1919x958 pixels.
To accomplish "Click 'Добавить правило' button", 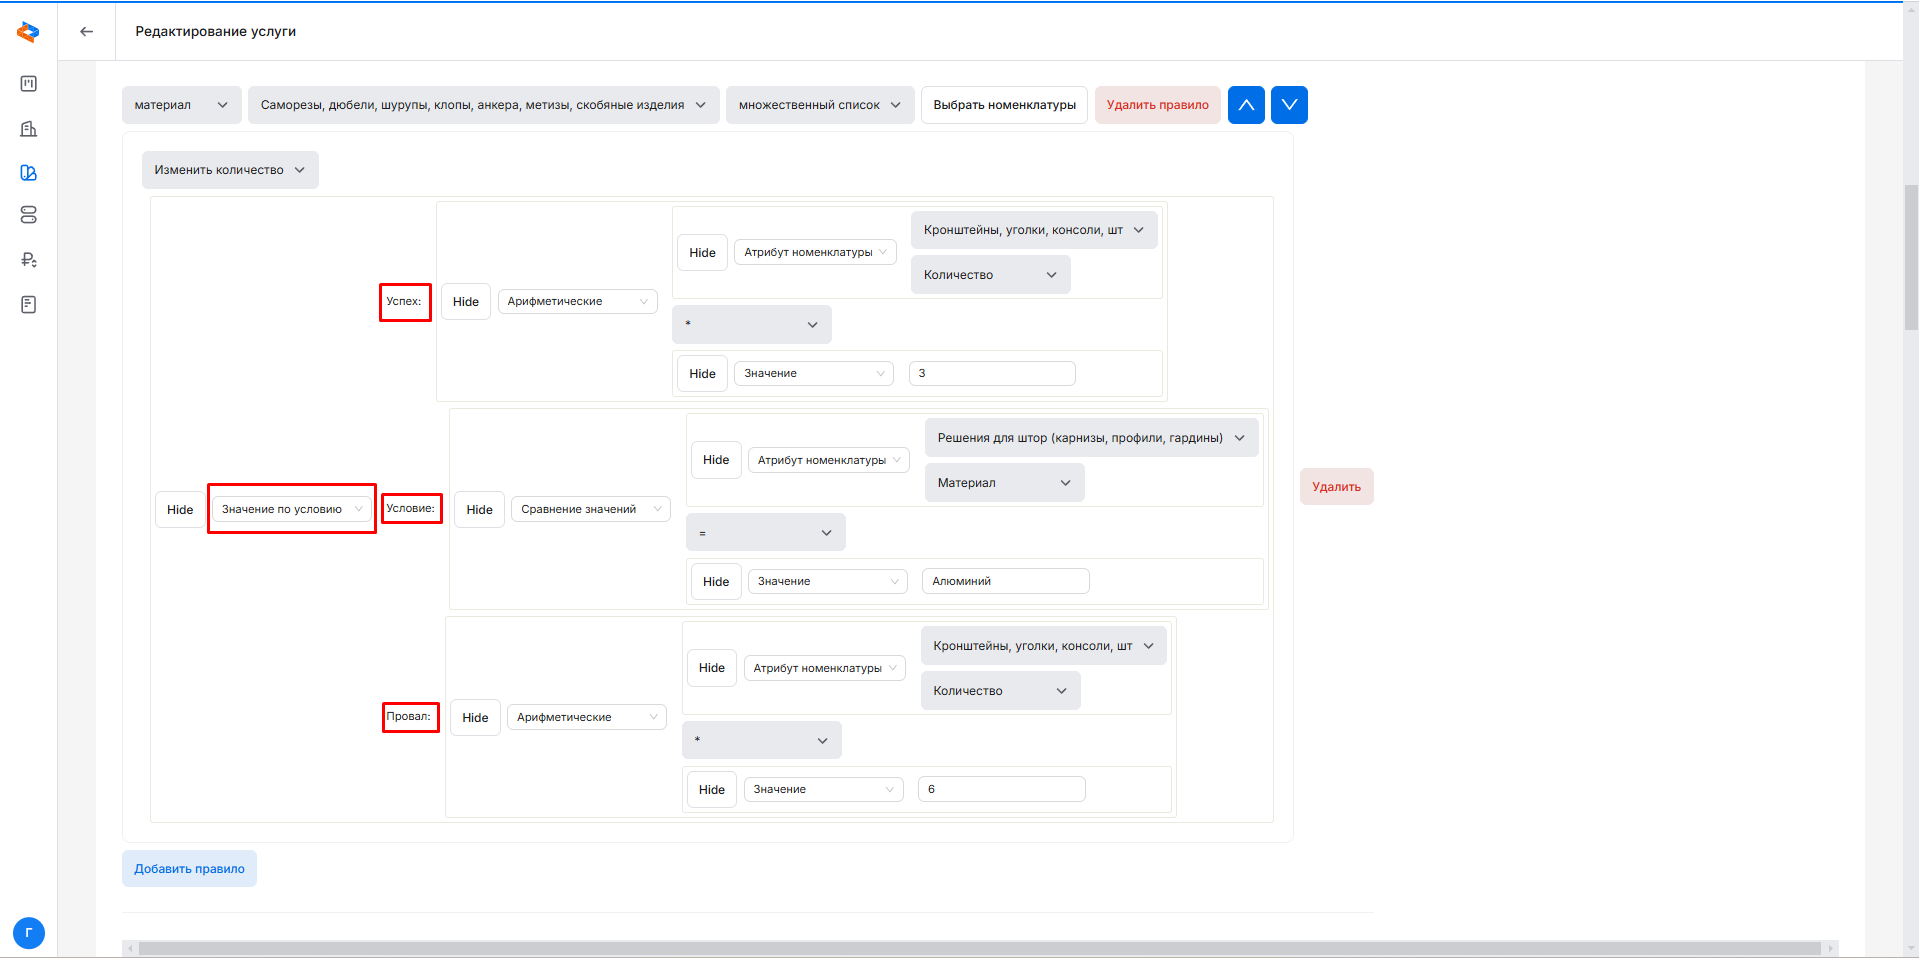I will coord(189,869).
